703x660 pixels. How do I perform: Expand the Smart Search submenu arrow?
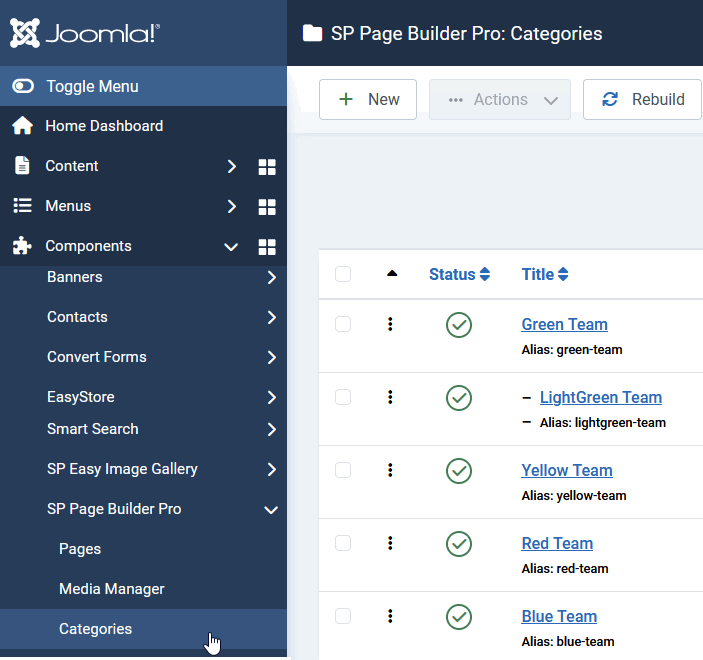[x=272, y=429]
